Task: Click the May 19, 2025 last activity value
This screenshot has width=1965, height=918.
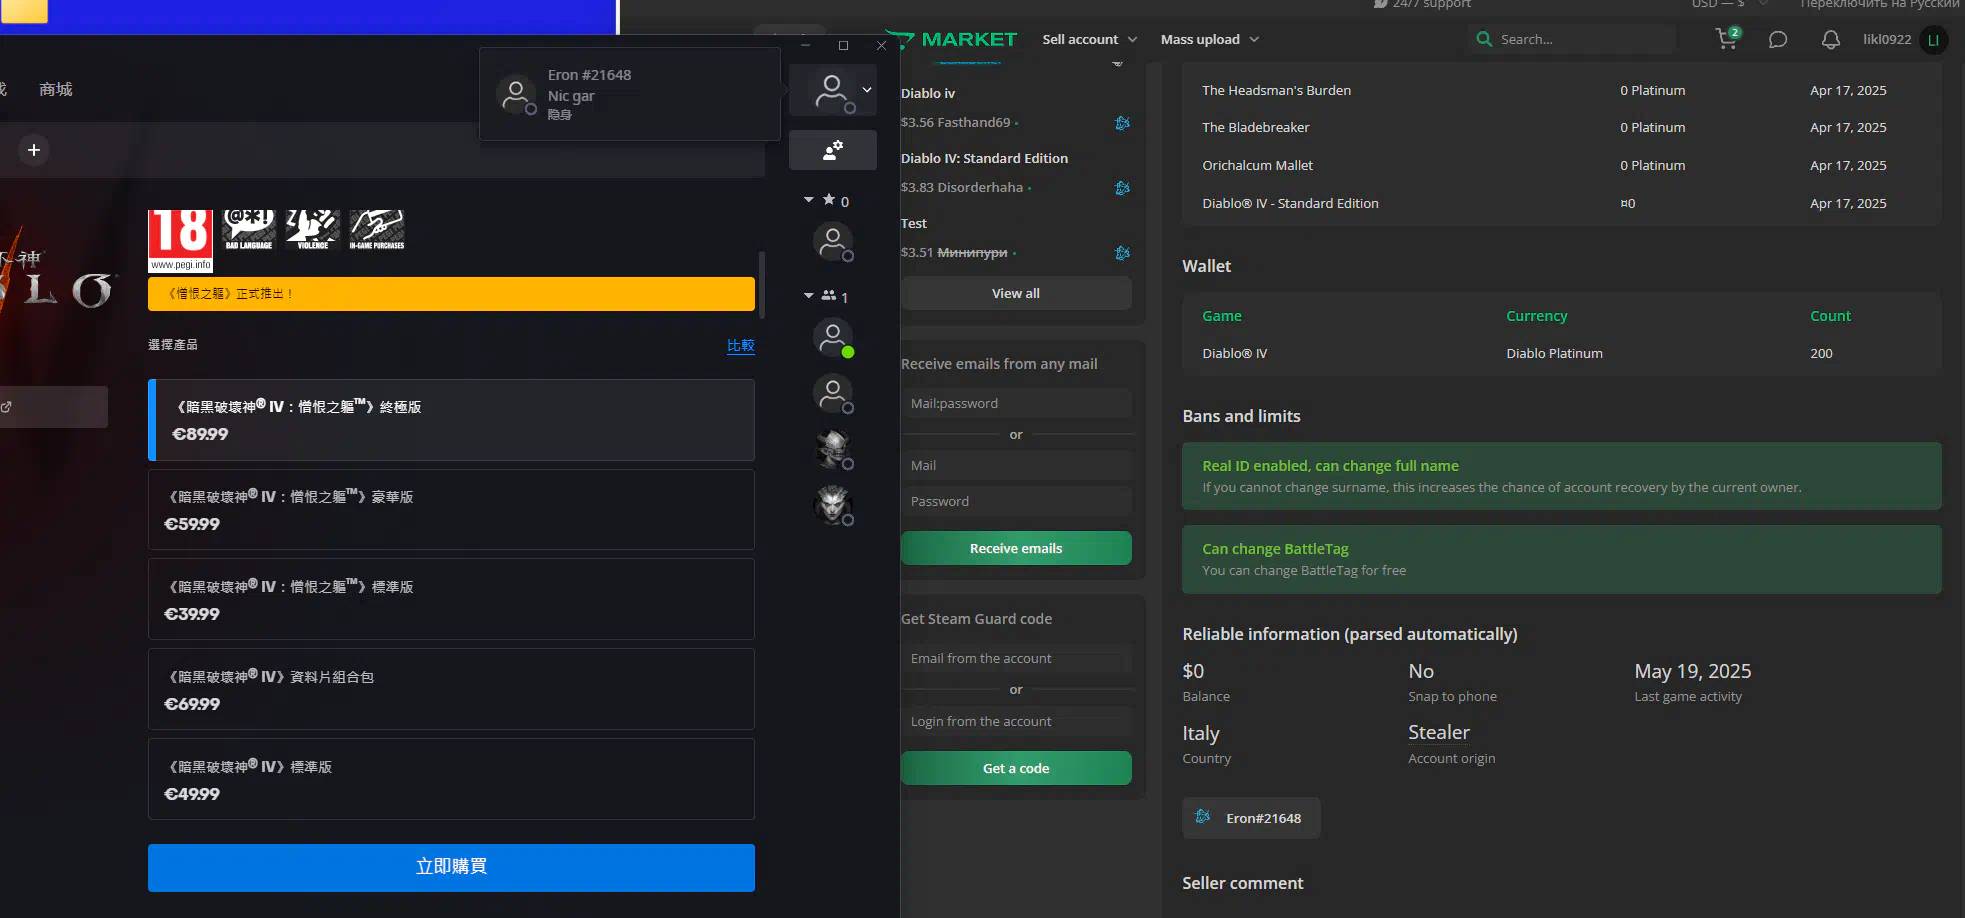Action: point(1693,671)
